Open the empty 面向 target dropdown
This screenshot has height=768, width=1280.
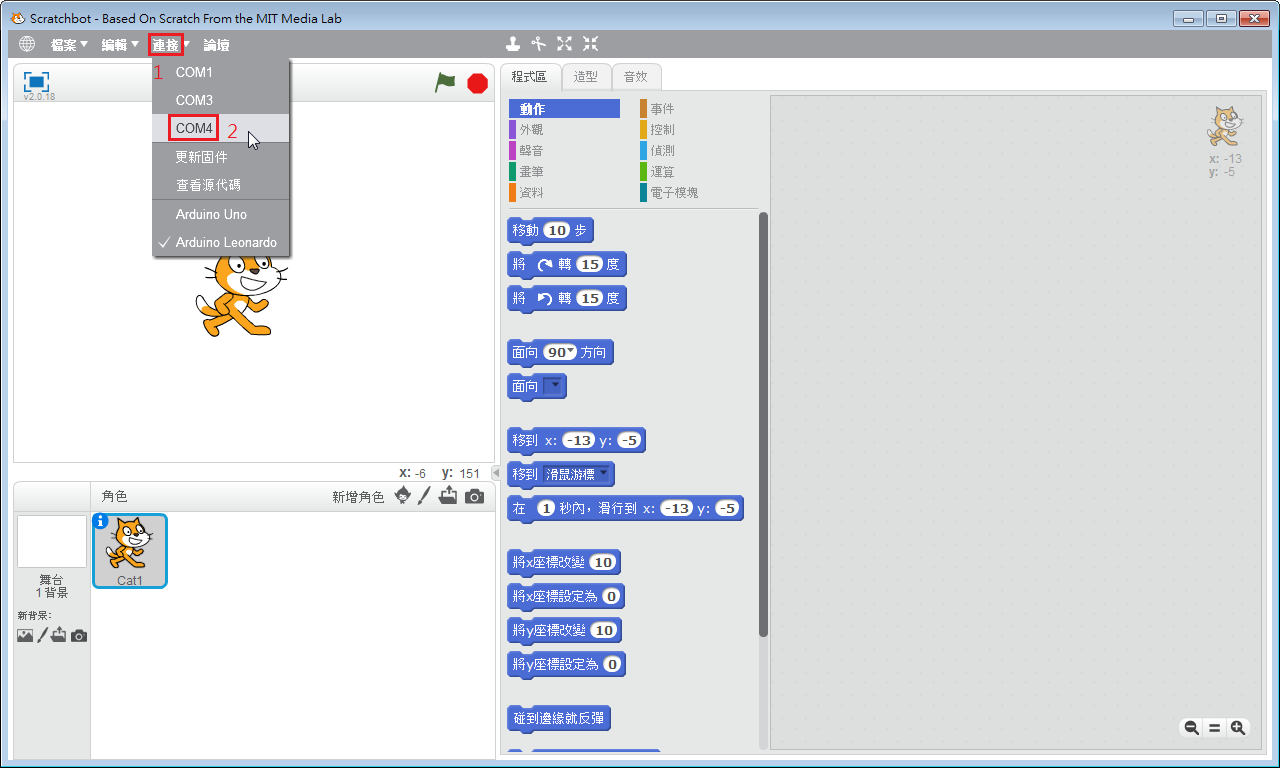pos(553,386)
